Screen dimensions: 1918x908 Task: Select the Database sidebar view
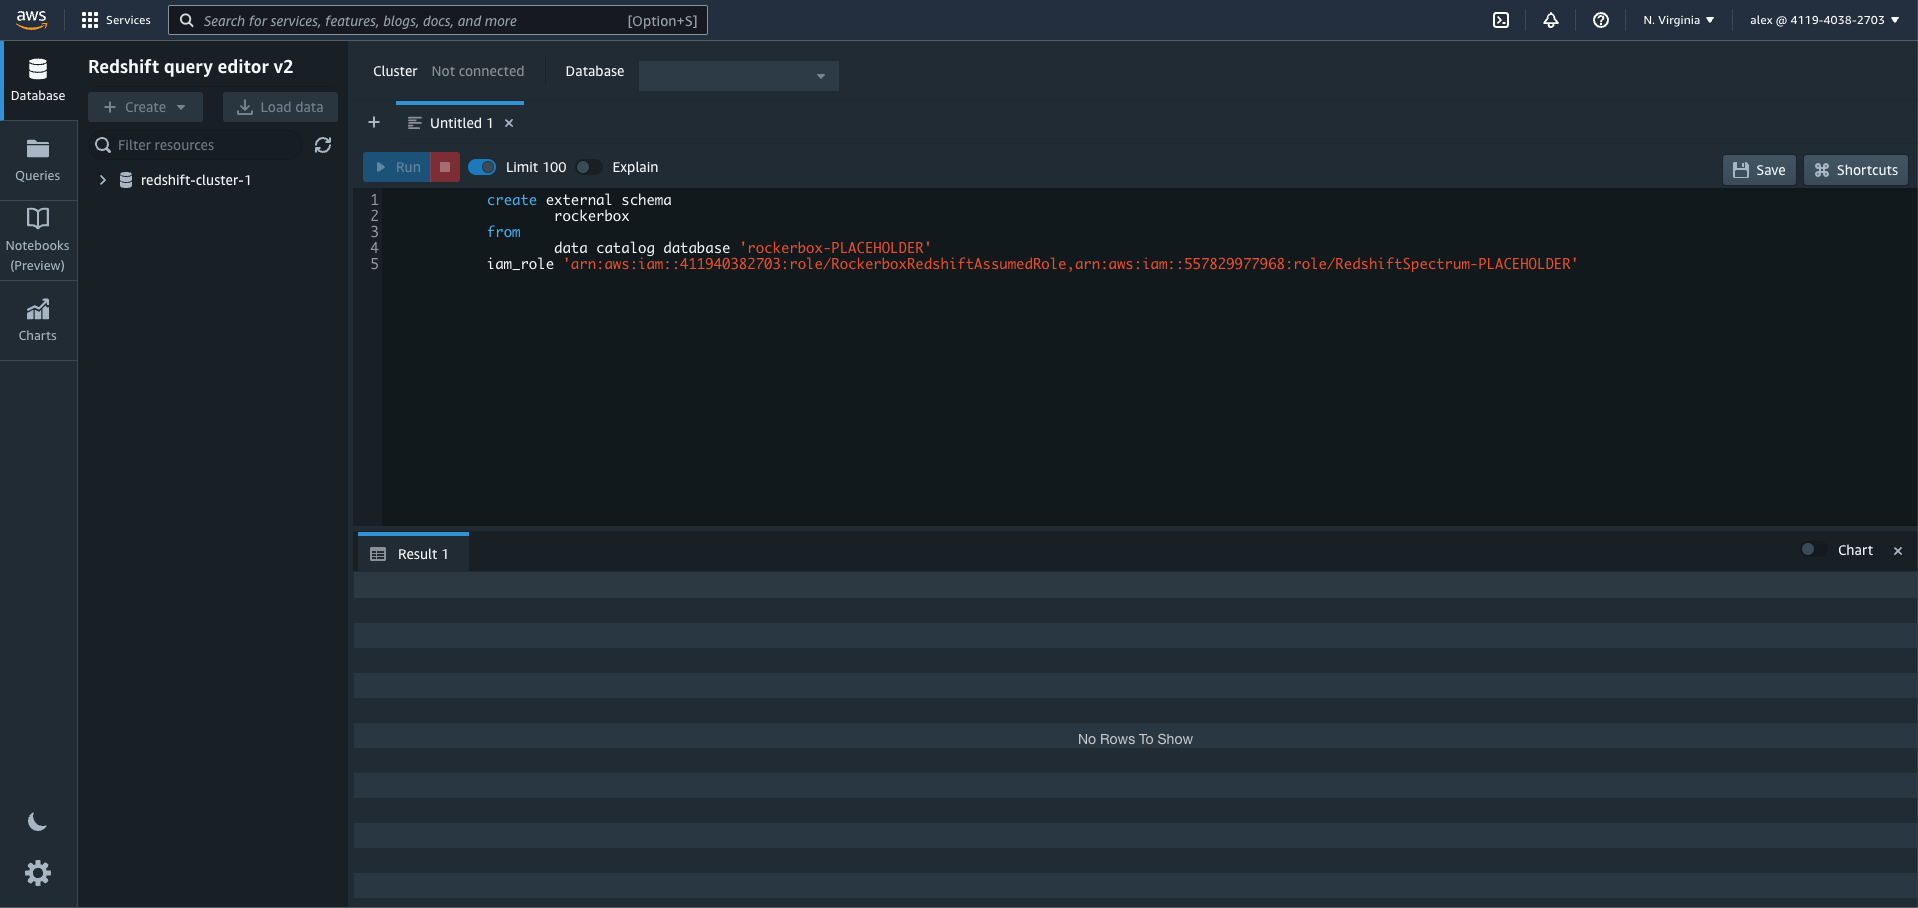tap(38, 81)
